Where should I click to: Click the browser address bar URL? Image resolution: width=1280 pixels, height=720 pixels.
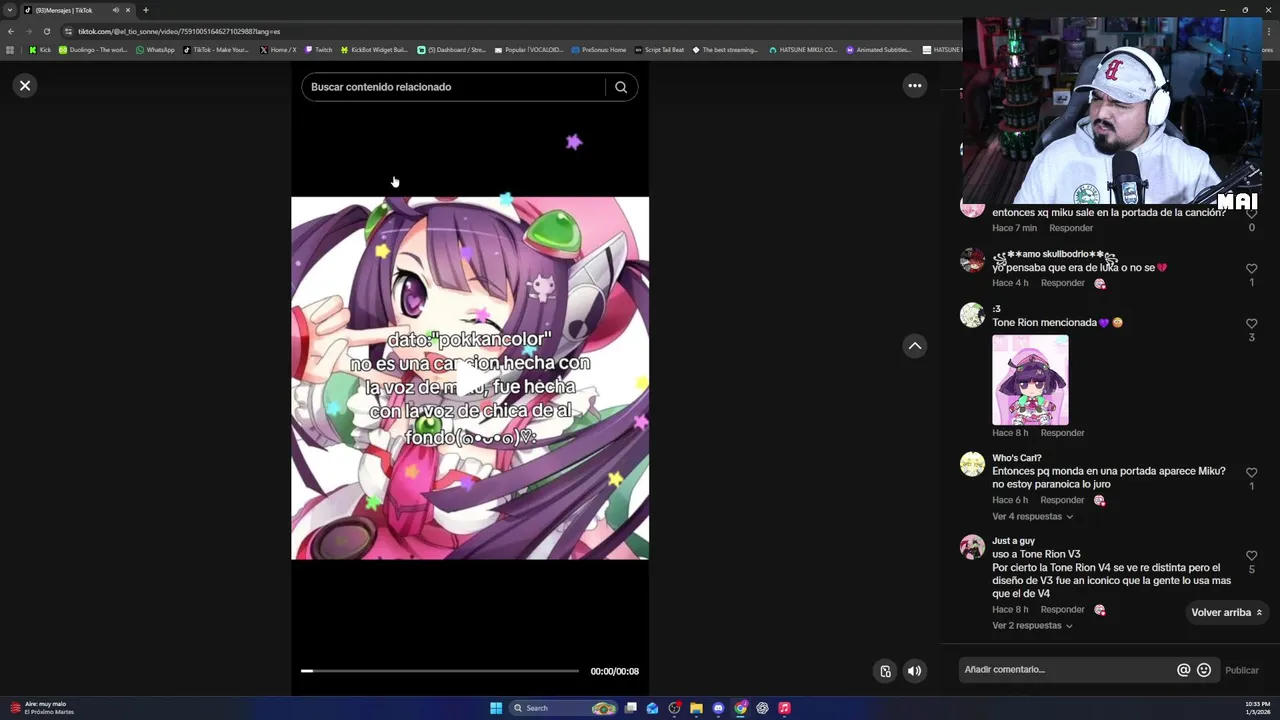click(179, 31)
